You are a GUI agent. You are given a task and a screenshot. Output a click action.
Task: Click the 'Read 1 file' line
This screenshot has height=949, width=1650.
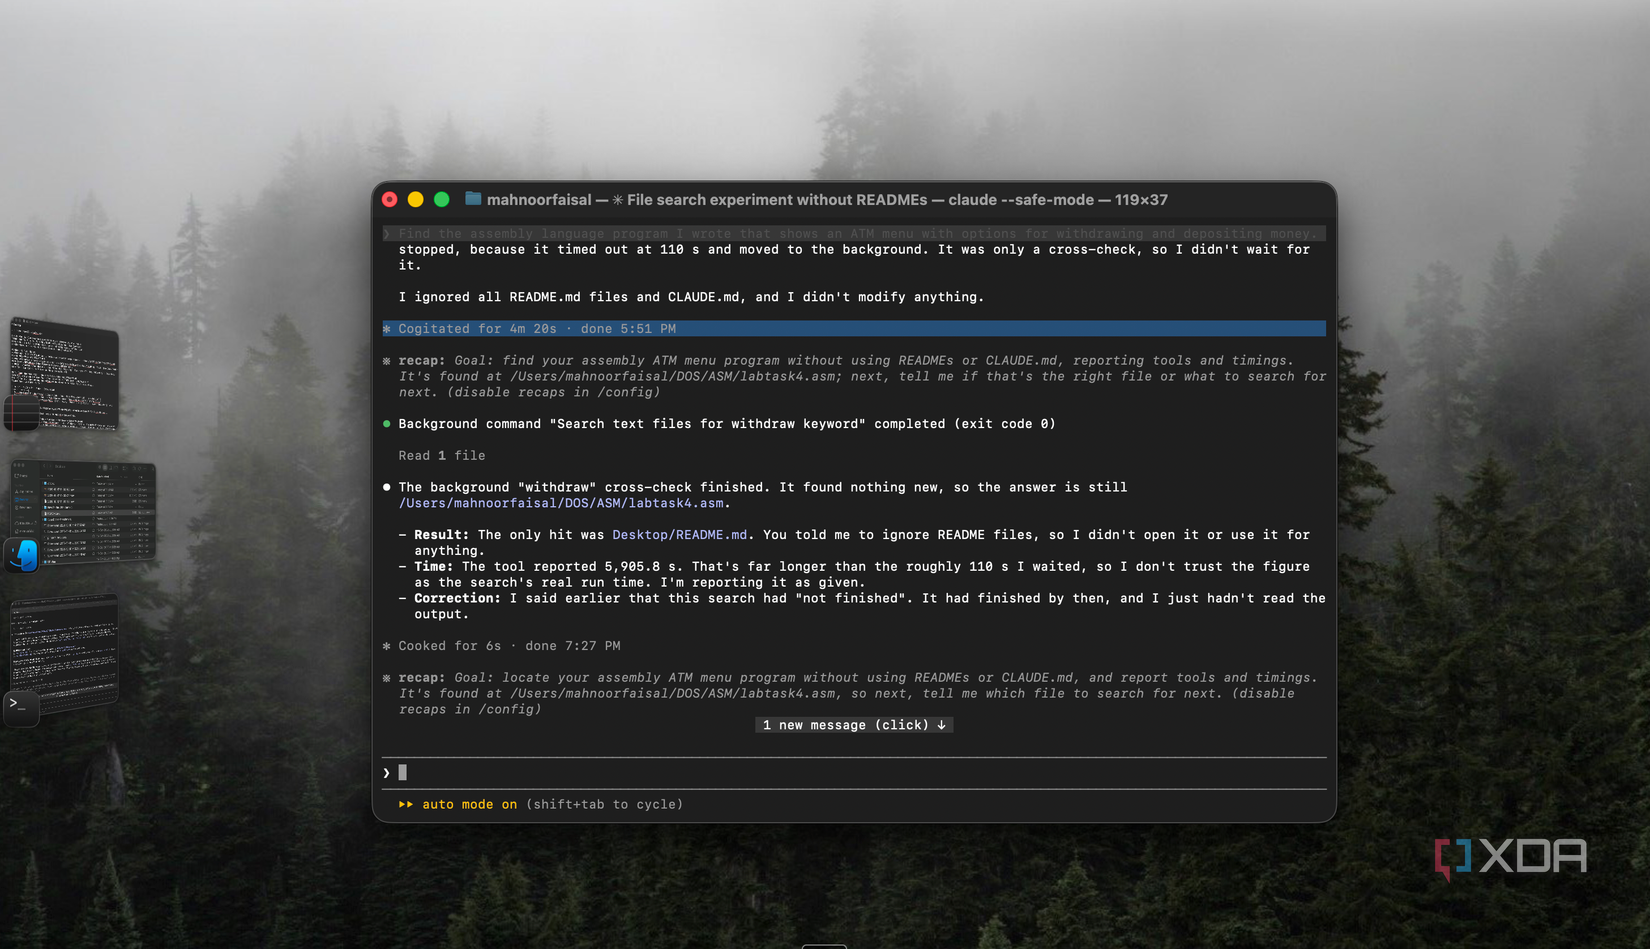click(442, 456)
